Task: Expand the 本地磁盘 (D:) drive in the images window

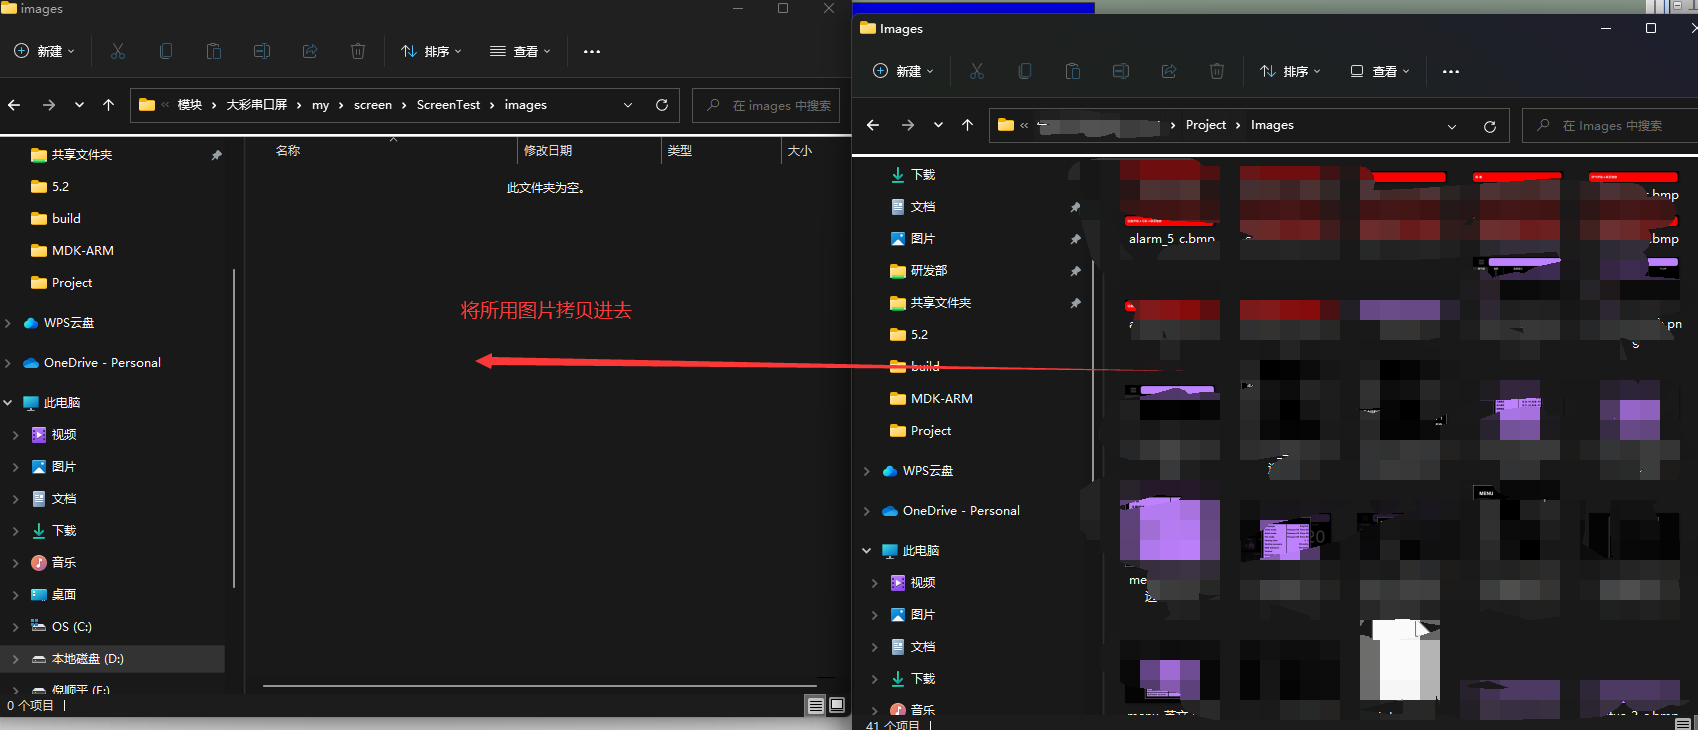Action: click(x=15, y=659)
